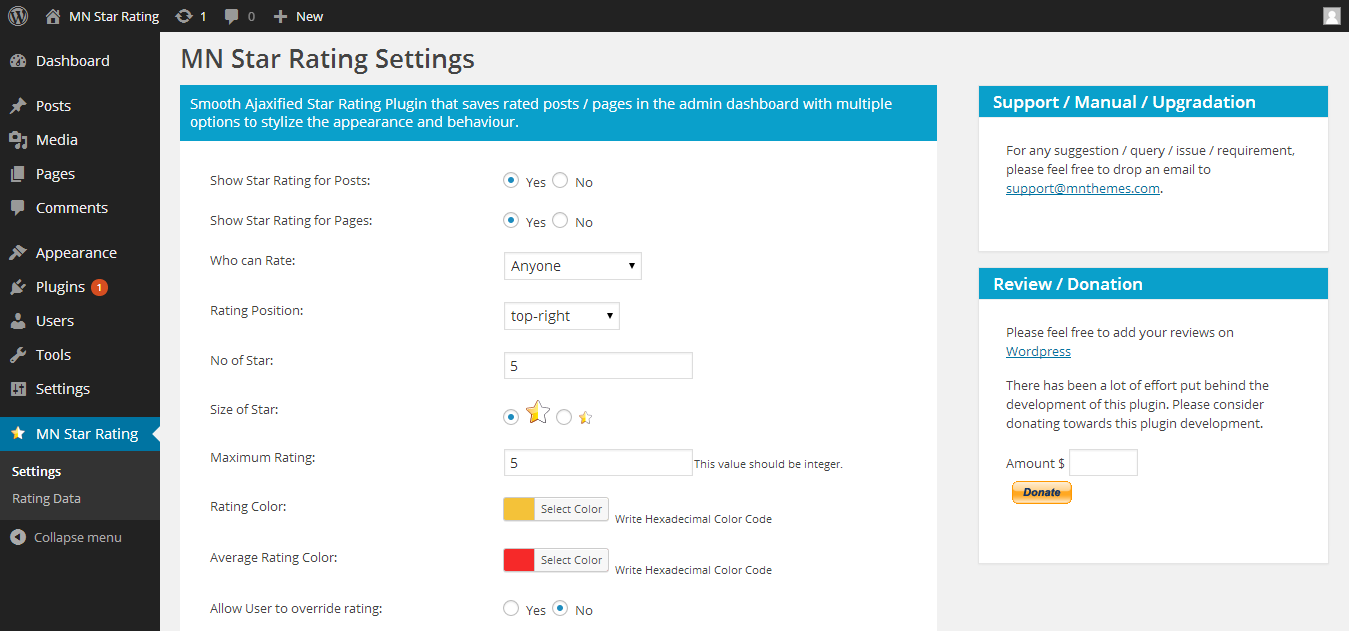This screenshot has height=631, width=1349.
Task: Select Yes for Allow User to override rating
Action: coord(511,608)
